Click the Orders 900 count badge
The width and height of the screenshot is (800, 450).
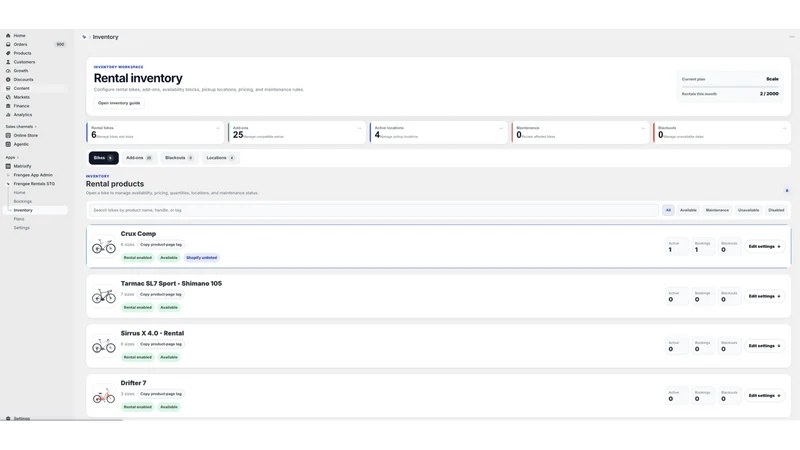(x=60, y=44)
